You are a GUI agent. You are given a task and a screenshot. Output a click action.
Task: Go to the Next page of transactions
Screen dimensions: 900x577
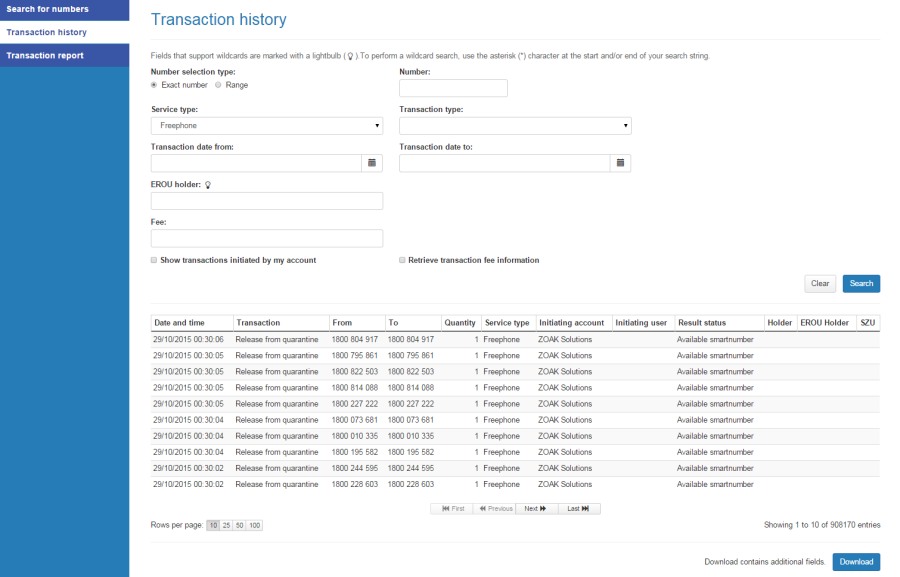pos(535,508)
